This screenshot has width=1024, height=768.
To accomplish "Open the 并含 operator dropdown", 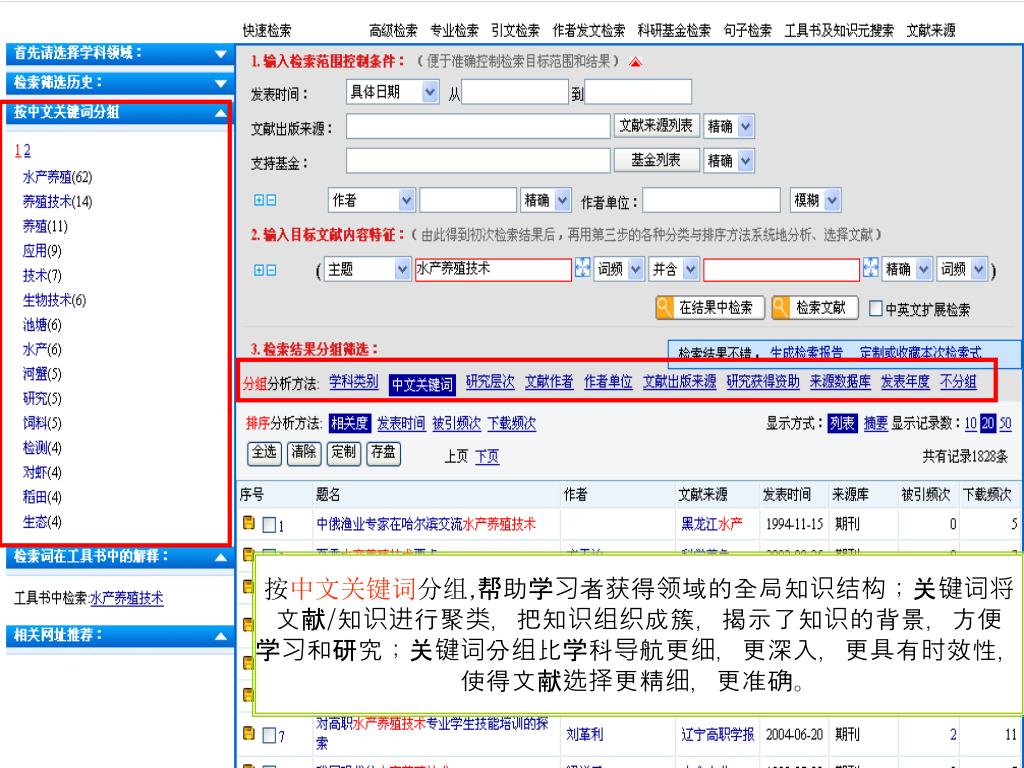I will (674, 269).
